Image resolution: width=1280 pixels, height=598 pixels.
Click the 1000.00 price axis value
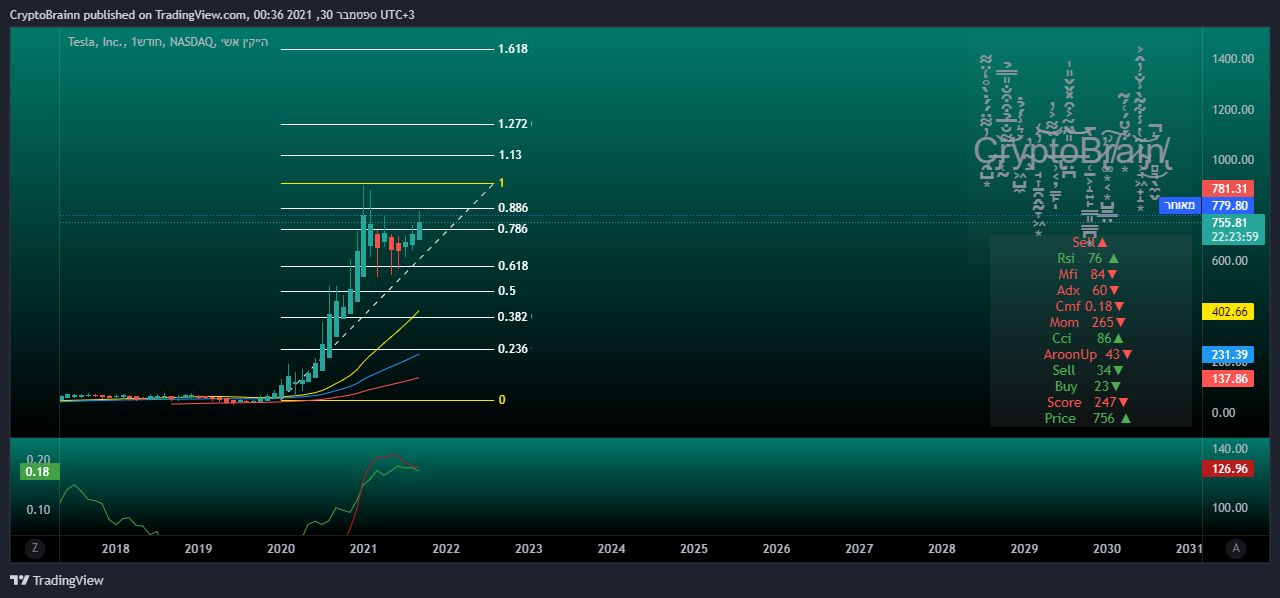(x=1233, y=160)
